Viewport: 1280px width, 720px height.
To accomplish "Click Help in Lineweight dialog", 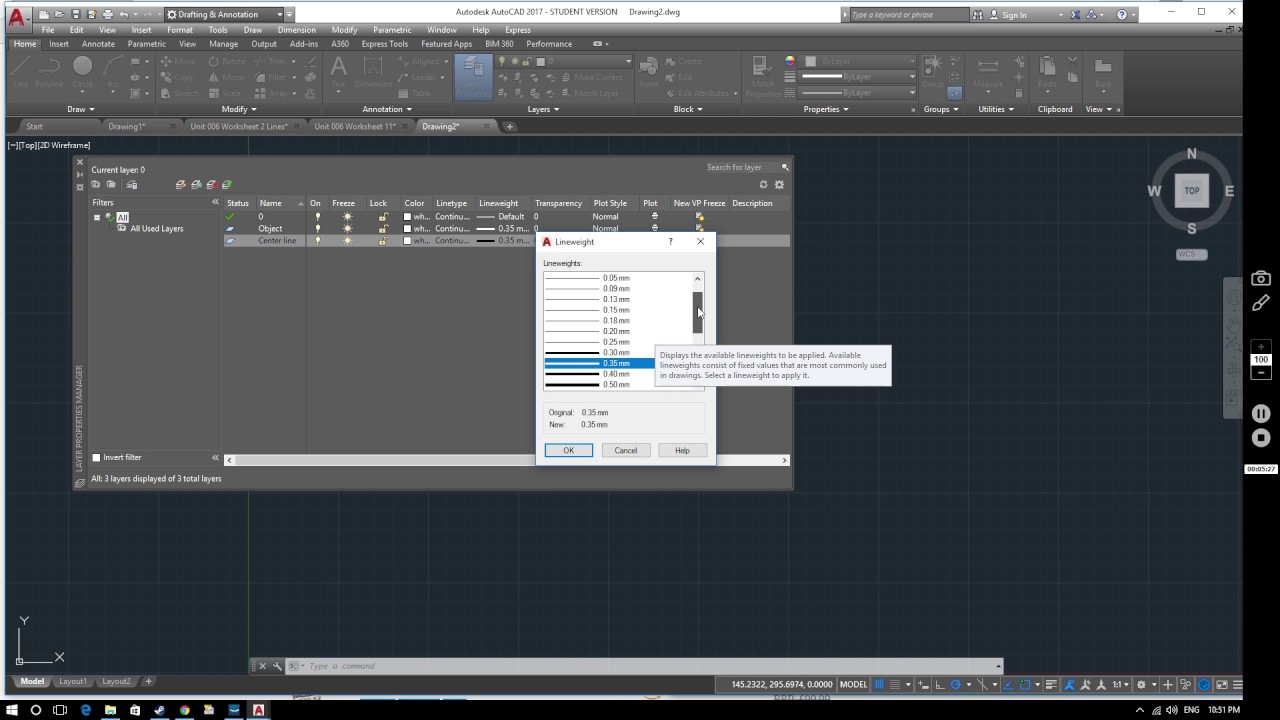I will 682,450.
